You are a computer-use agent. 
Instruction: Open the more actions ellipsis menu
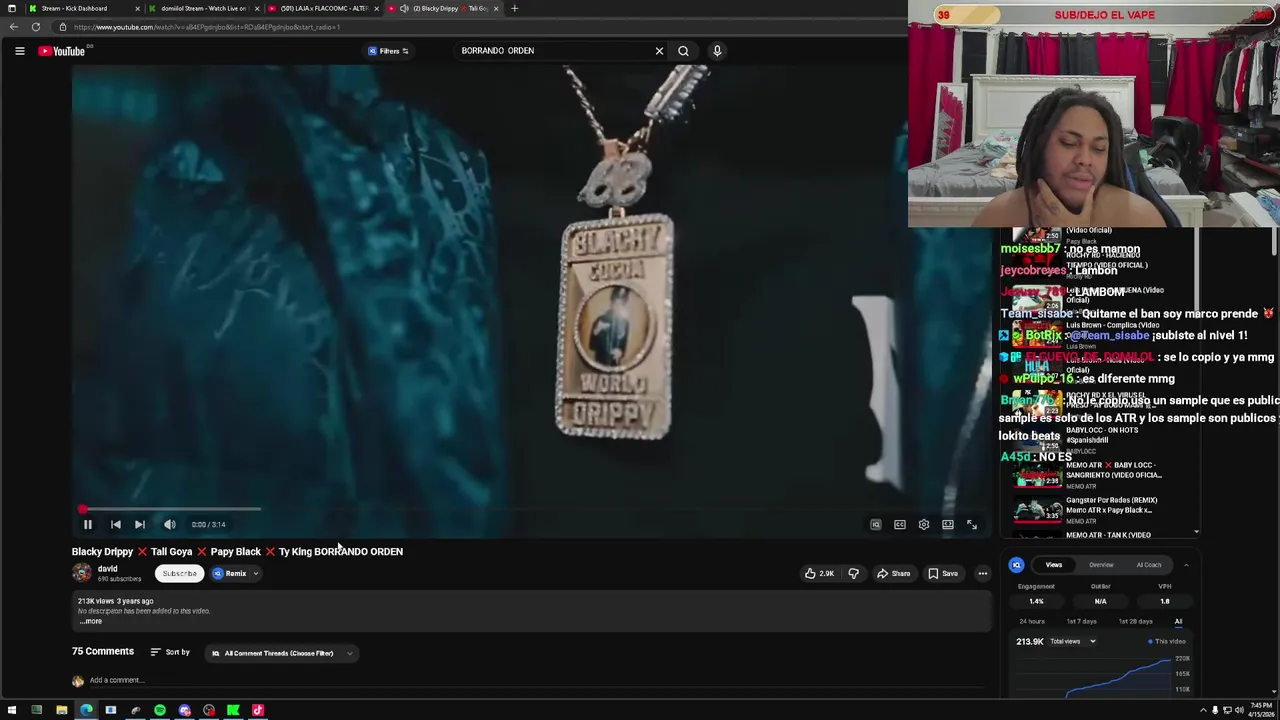[x=983, y=574]
